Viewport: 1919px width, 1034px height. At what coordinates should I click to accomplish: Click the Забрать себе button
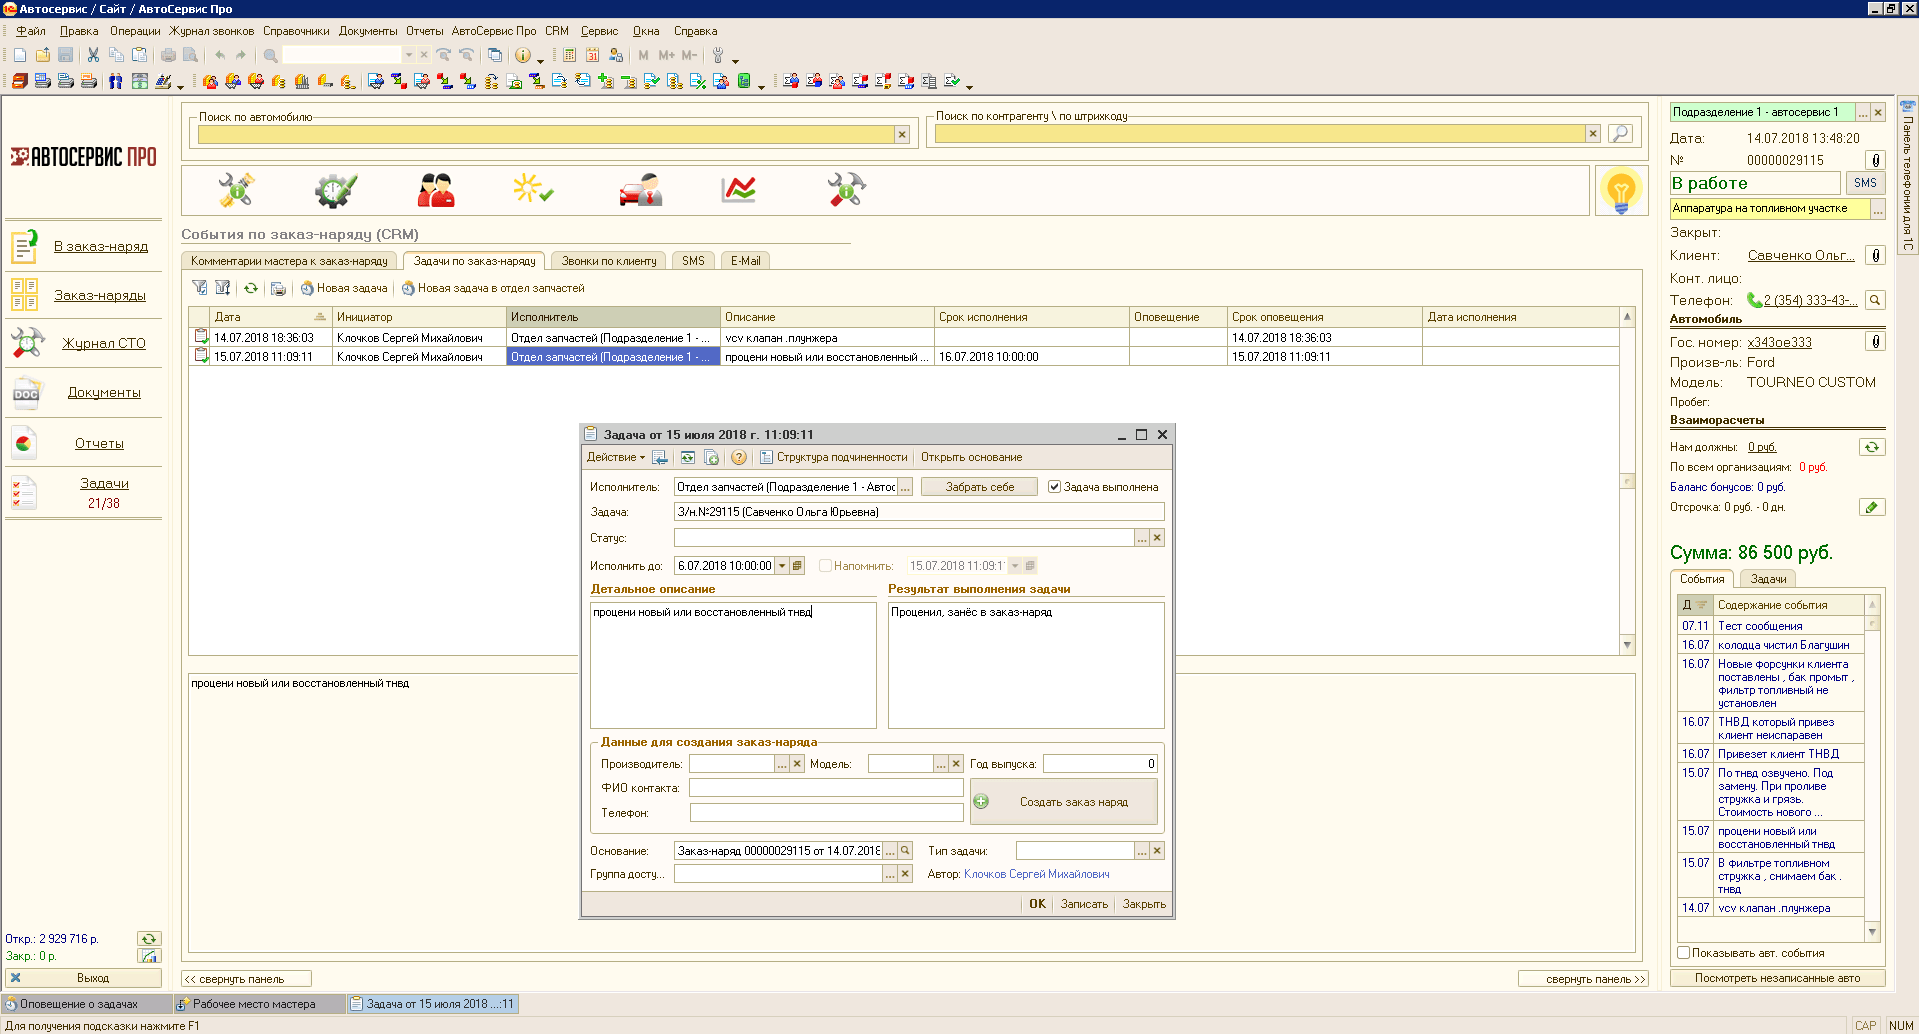[x=979, y=487]
